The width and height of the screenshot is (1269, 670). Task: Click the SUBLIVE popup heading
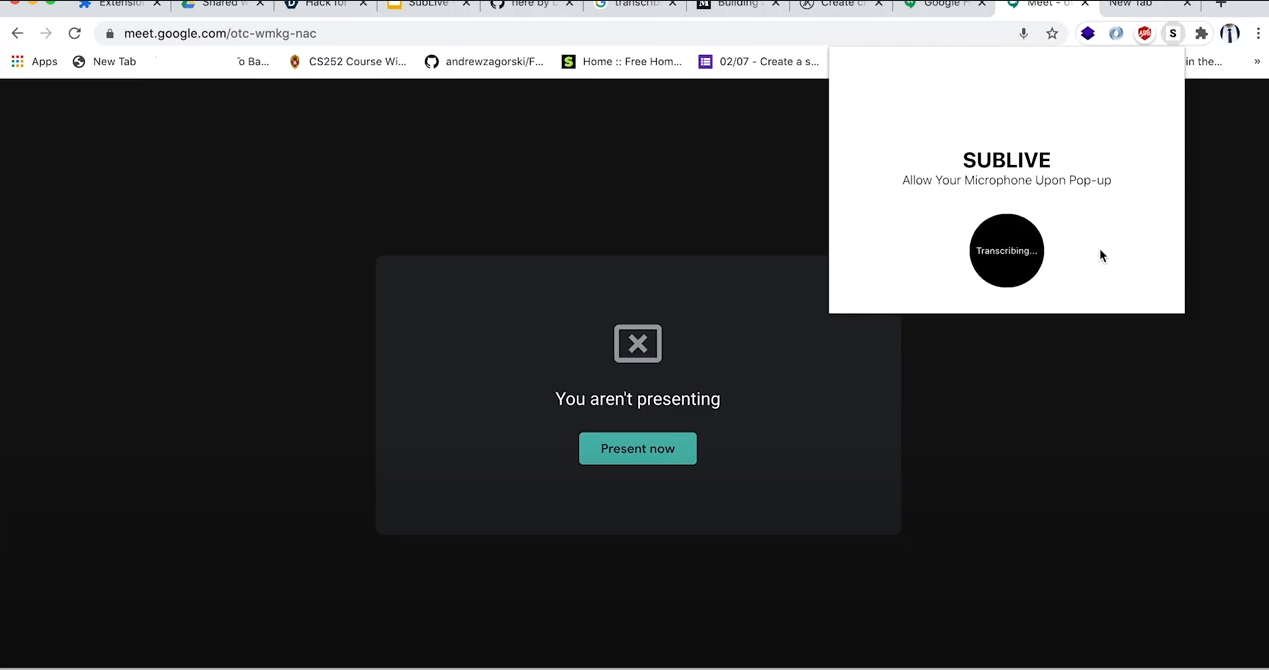pos(1006,160)
